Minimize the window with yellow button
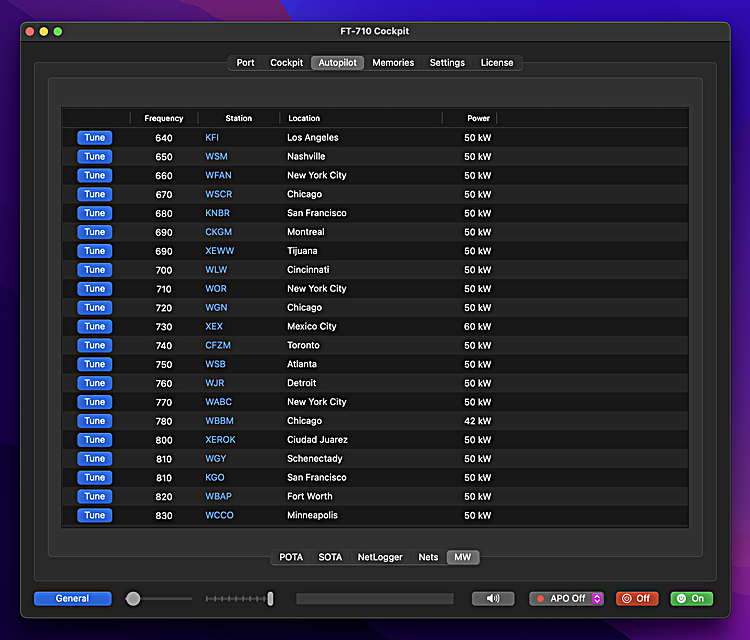Image resolution: width=750 pixels, height=640 pixels. 44,32
